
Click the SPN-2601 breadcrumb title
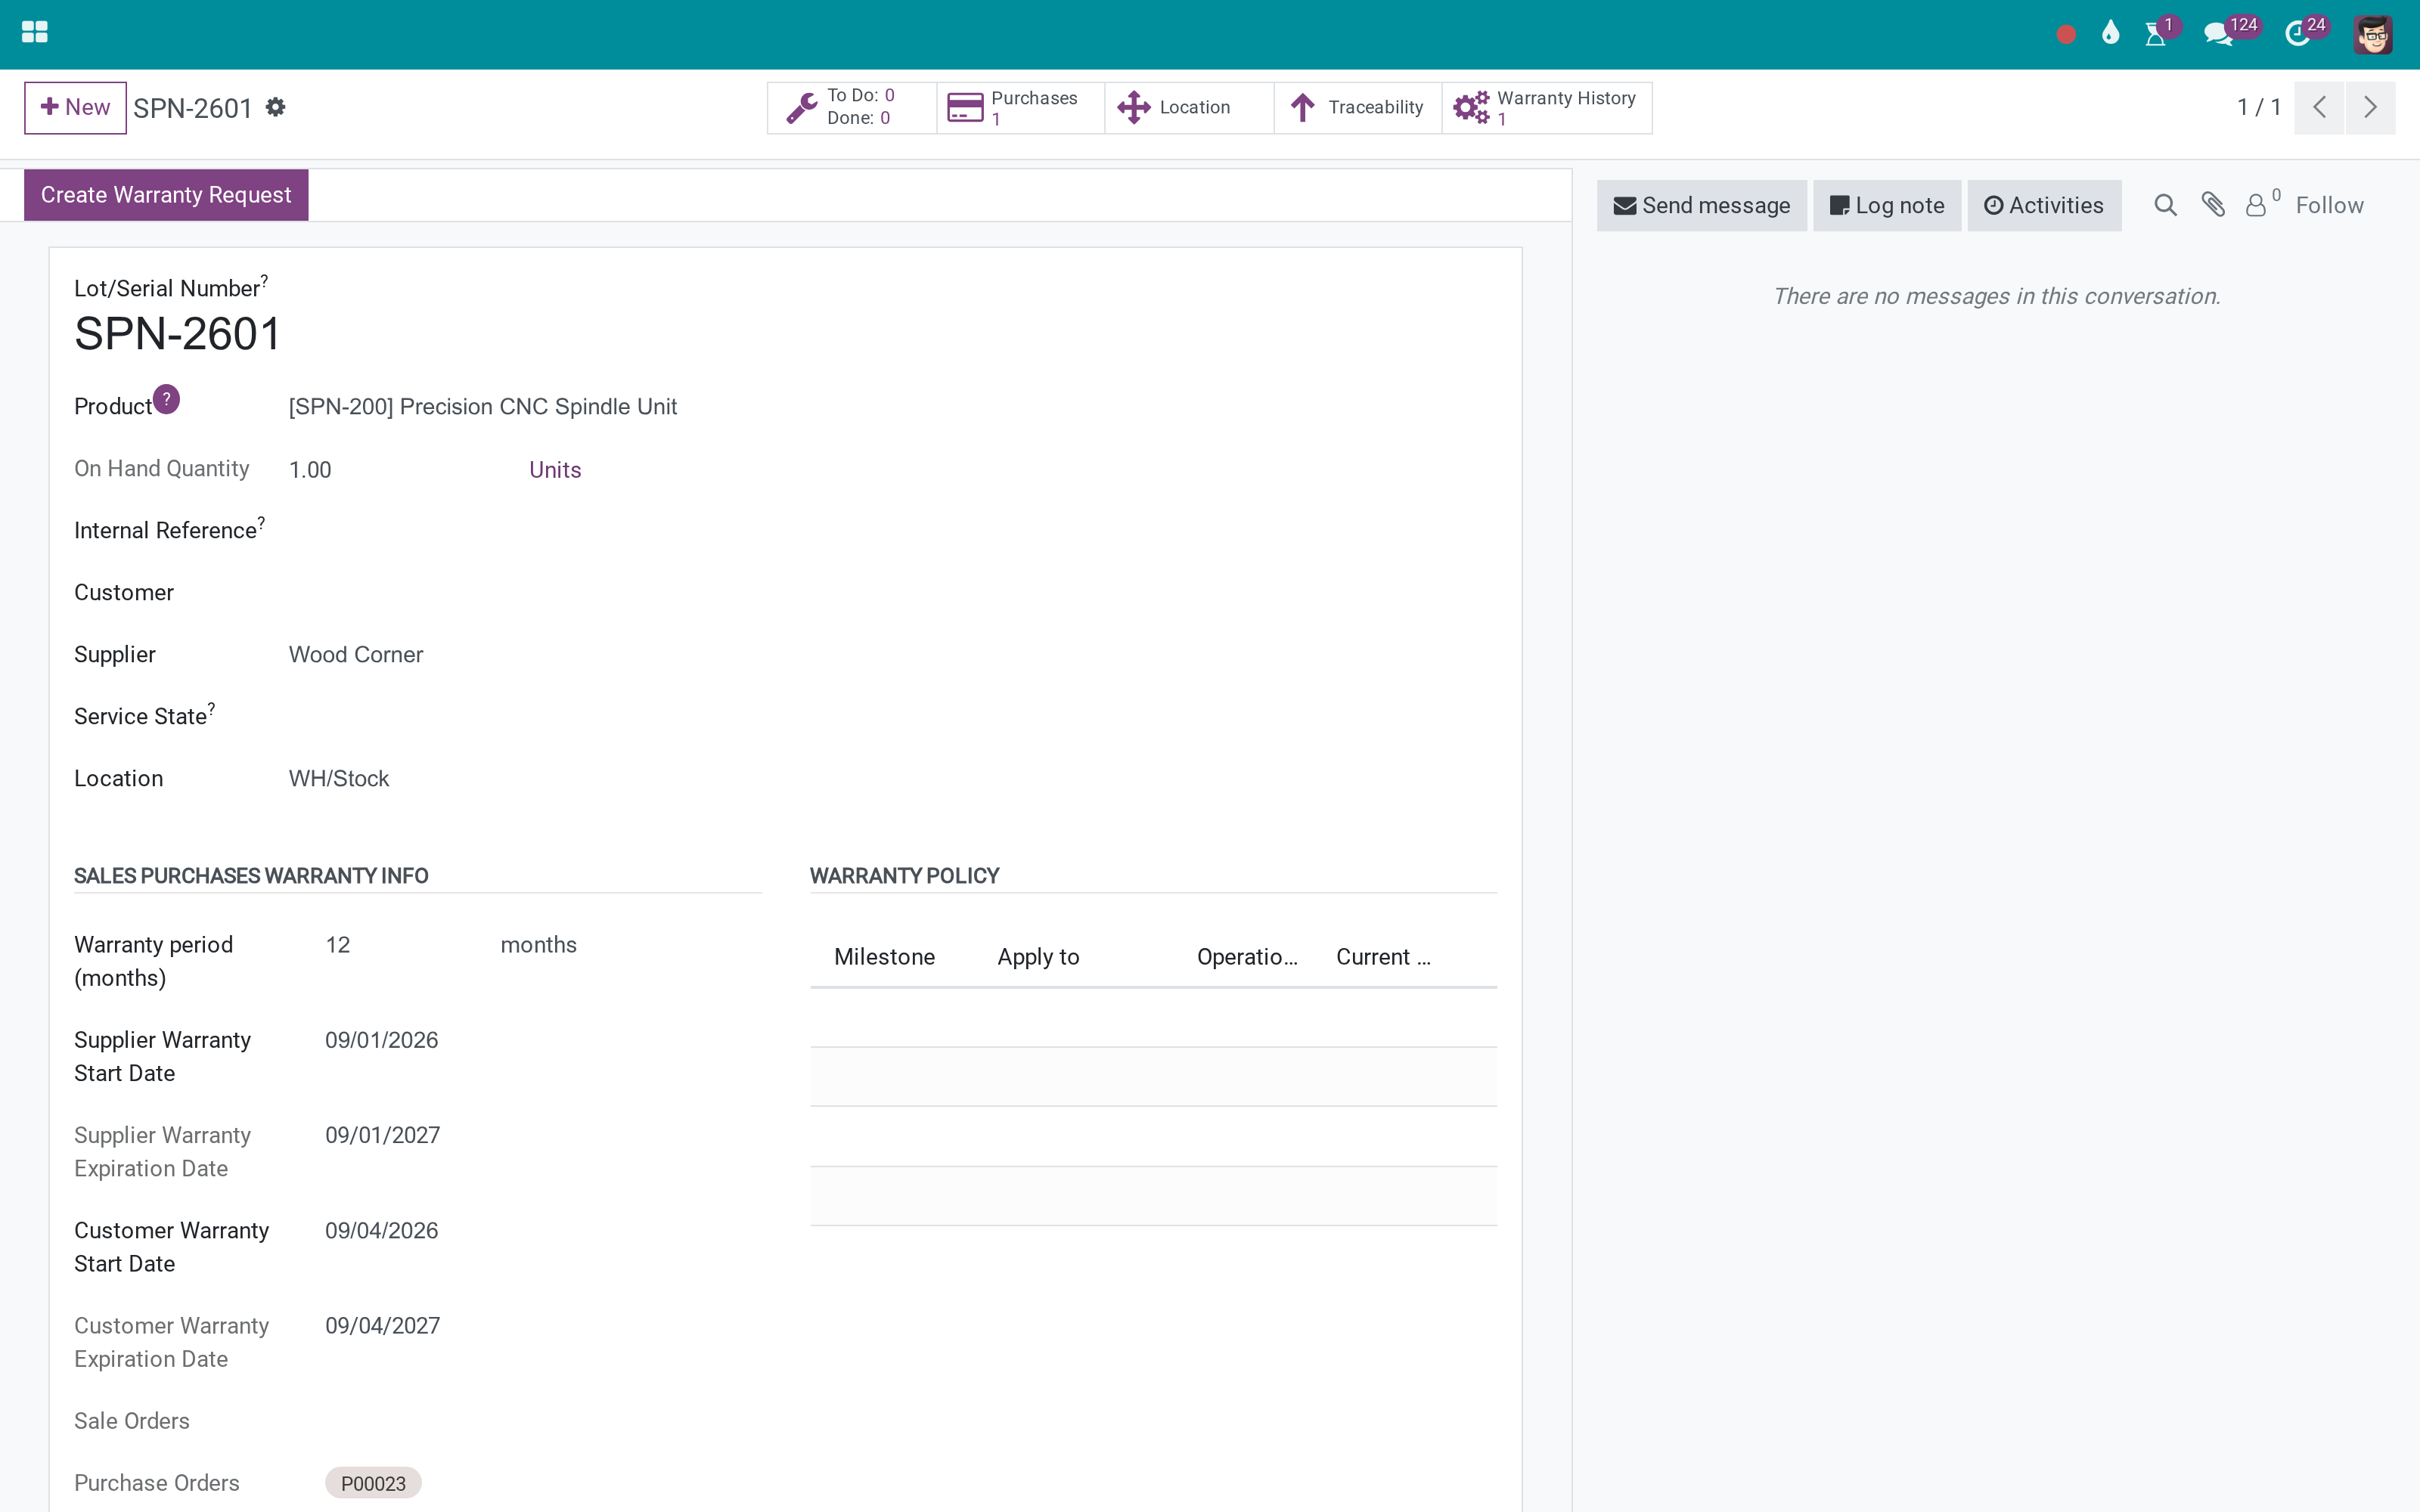[193, 108]
